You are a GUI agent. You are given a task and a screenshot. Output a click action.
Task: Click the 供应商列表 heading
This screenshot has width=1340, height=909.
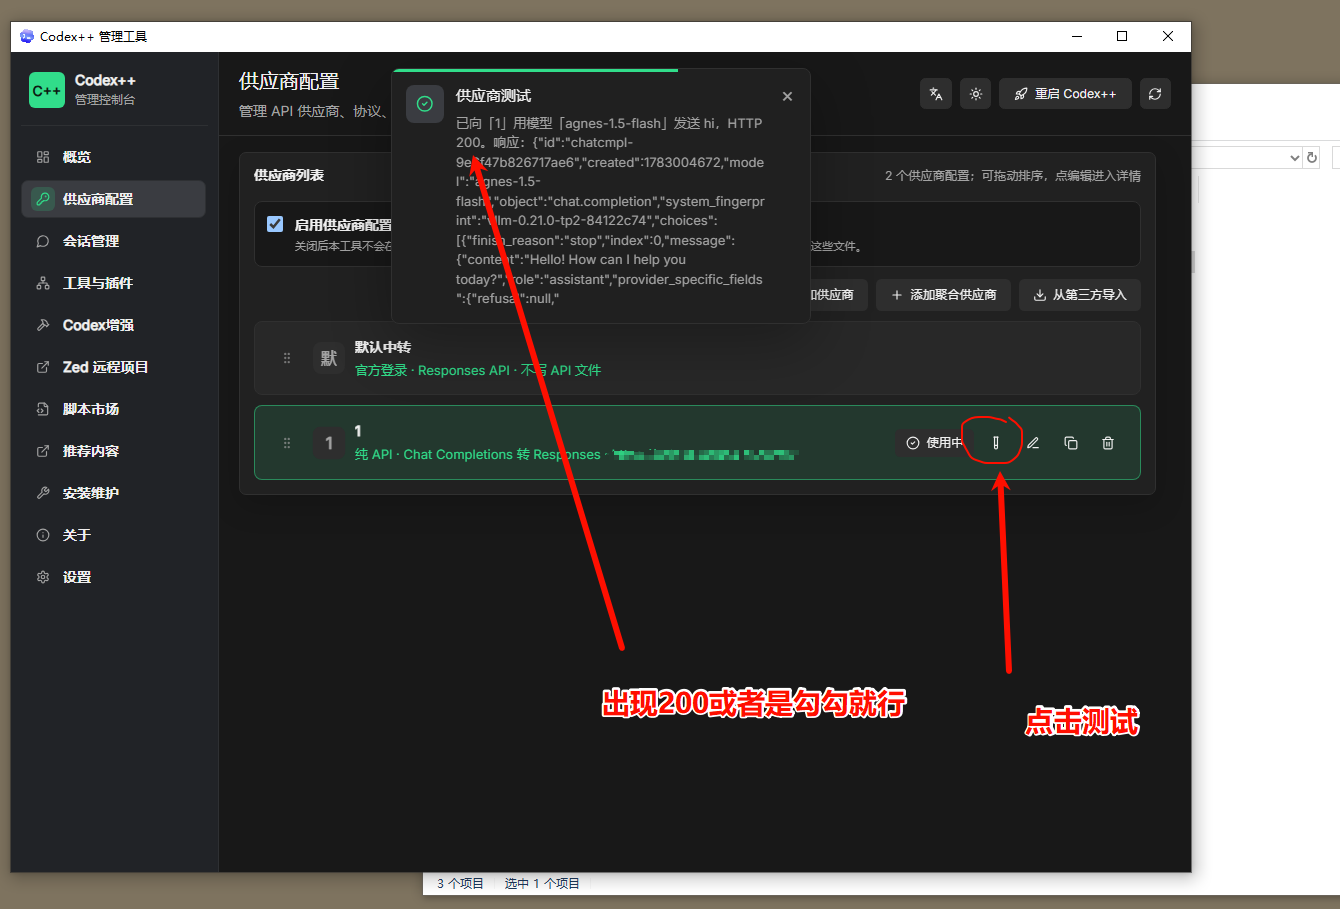(289, 175)
